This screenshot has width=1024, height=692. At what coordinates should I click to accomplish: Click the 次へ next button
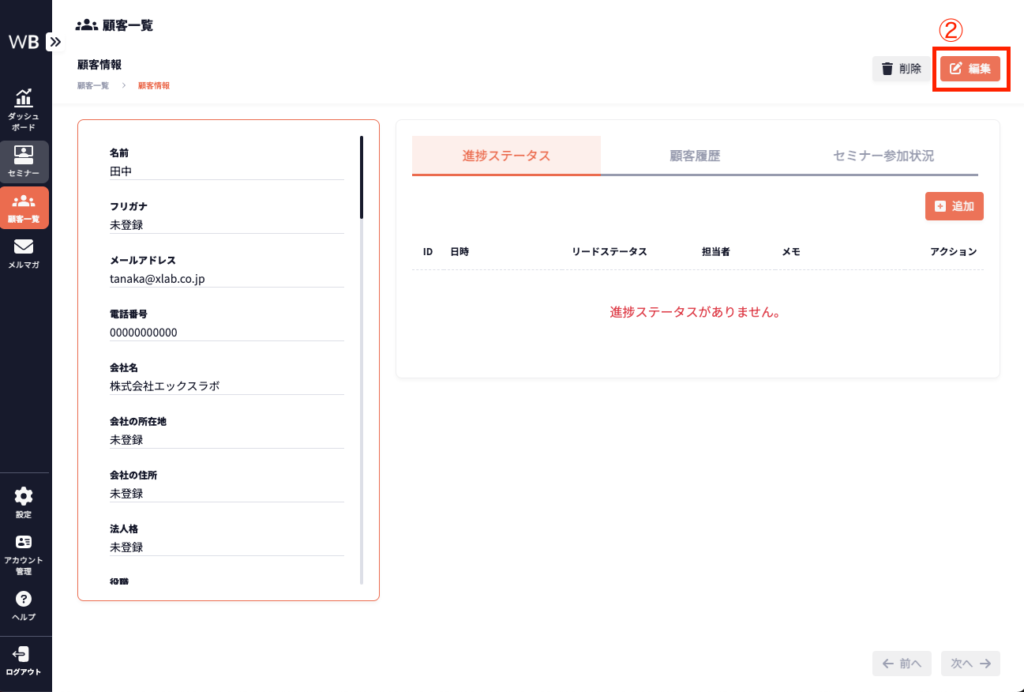pos(970,663)
